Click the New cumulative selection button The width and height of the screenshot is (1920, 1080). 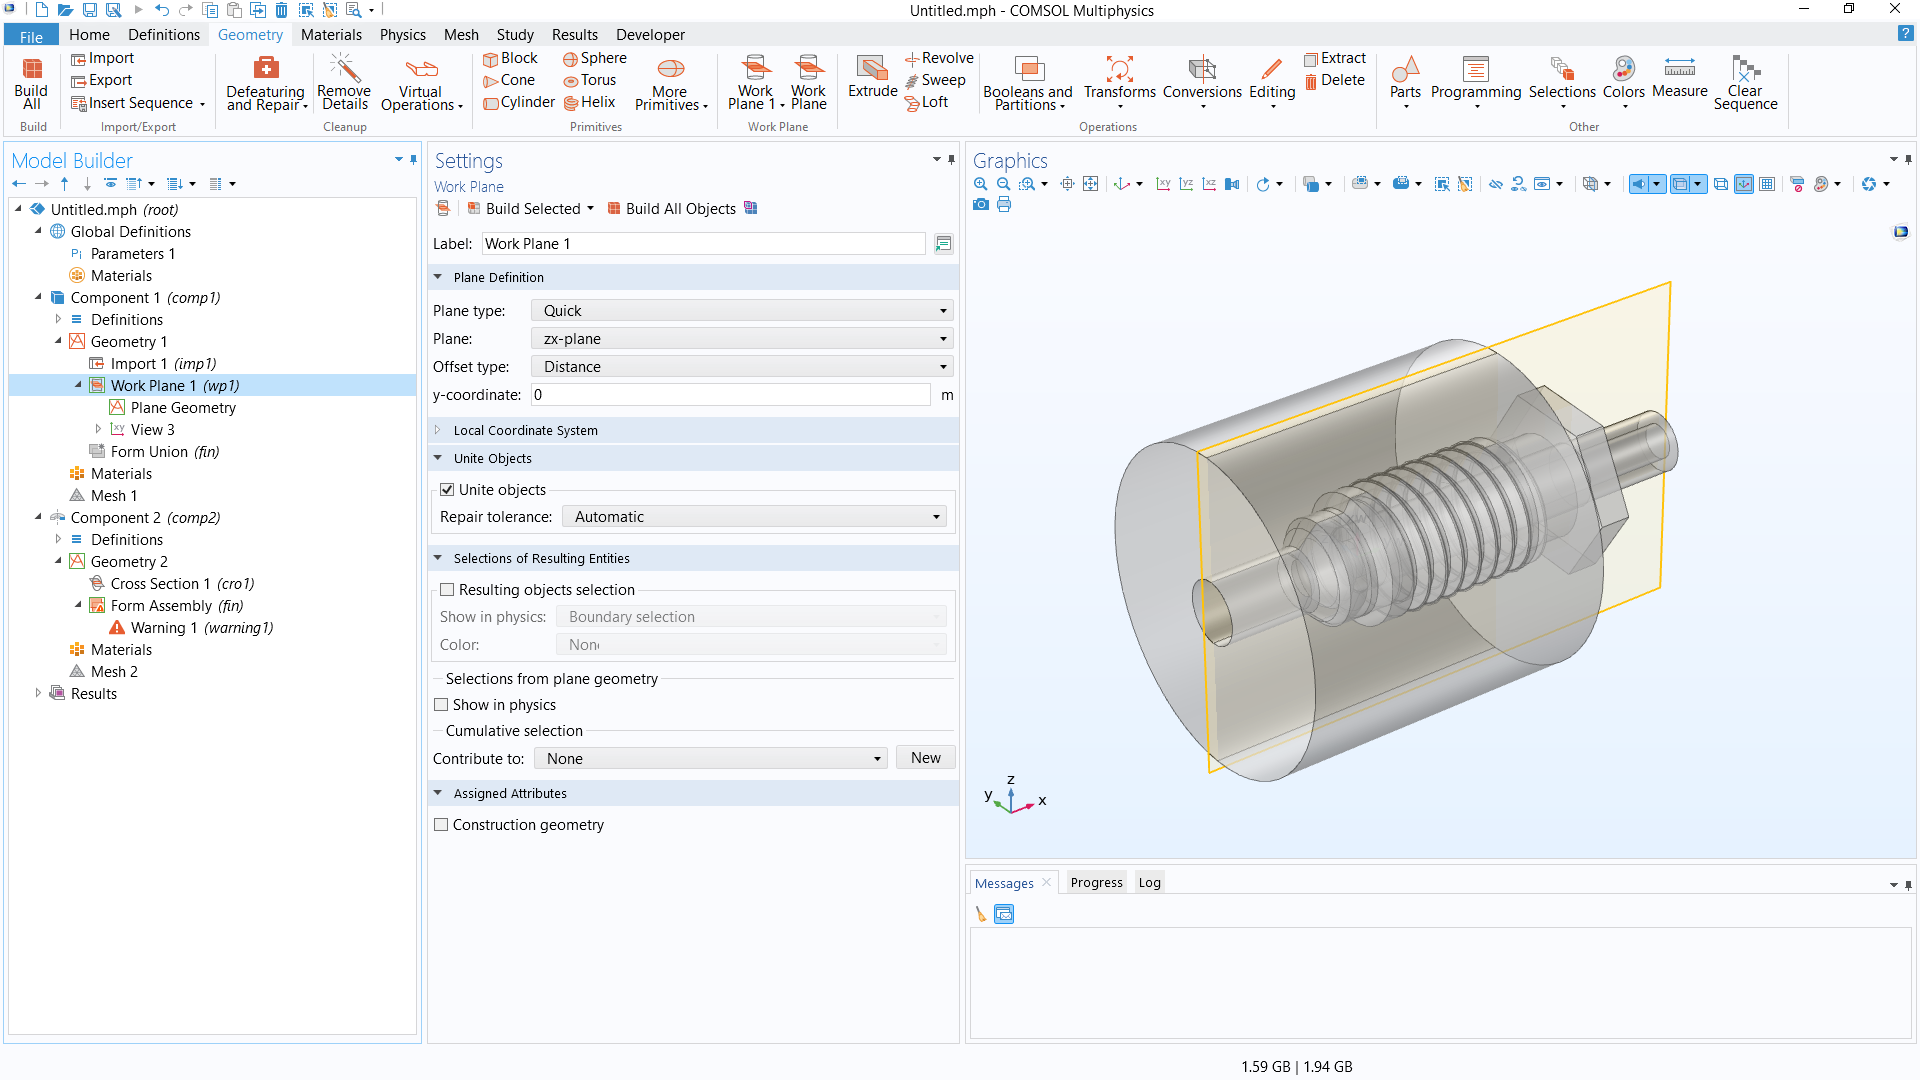click(x=926, y=758)
